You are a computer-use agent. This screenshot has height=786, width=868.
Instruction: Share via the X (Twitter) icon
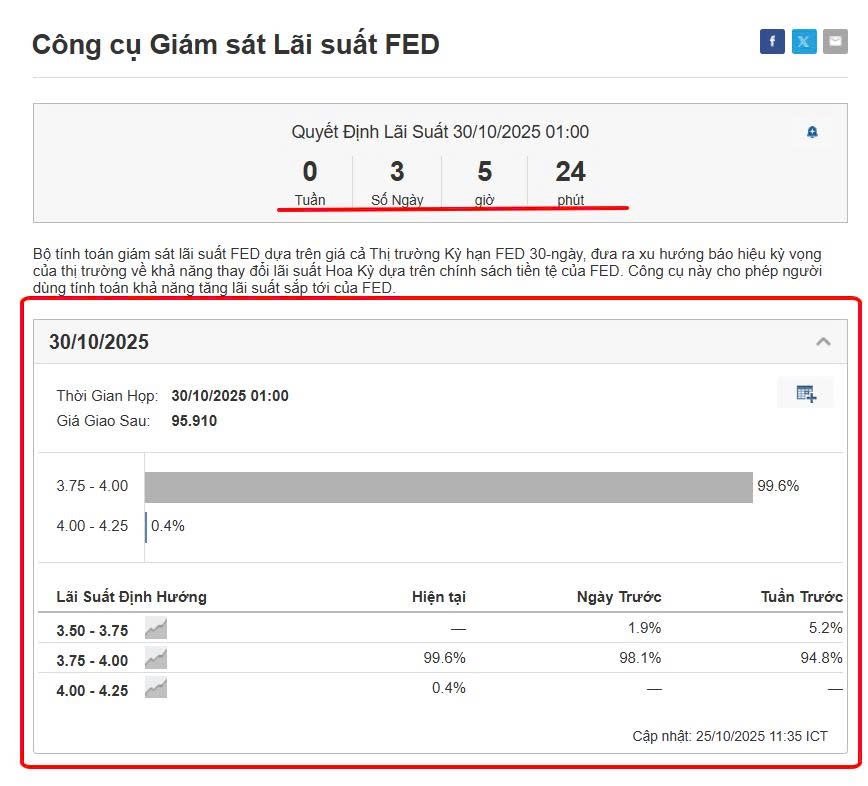coord(804,41)
